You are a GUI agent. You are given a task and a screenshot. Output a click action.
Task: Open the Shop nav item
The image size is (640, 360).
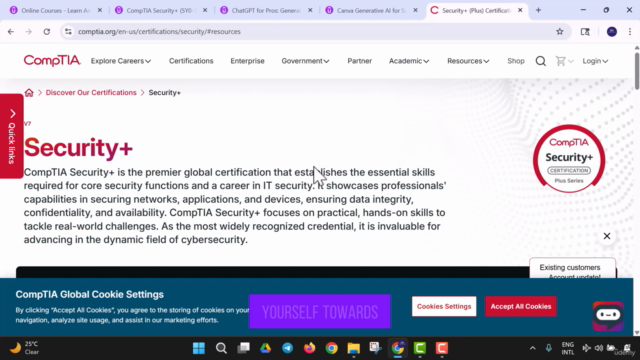click(x=516, y=61)
